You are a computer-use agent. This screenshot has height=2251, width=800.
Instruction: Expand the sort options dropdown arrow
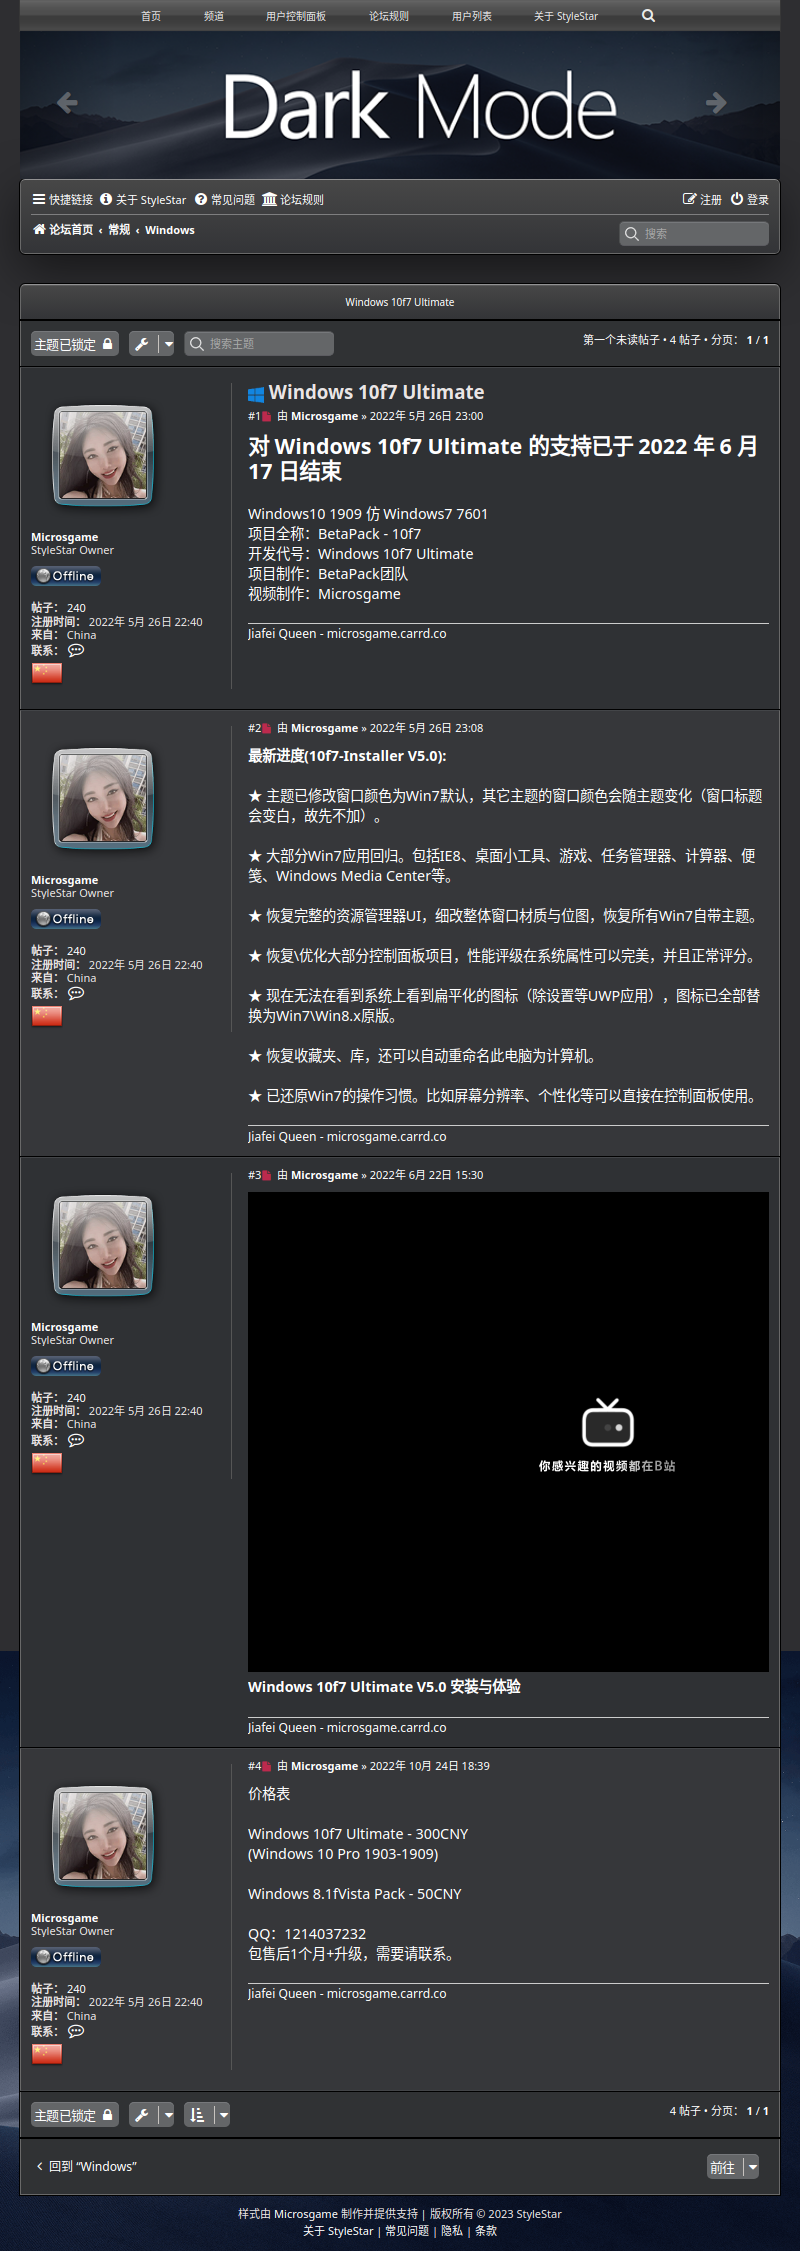(222, 2115)
